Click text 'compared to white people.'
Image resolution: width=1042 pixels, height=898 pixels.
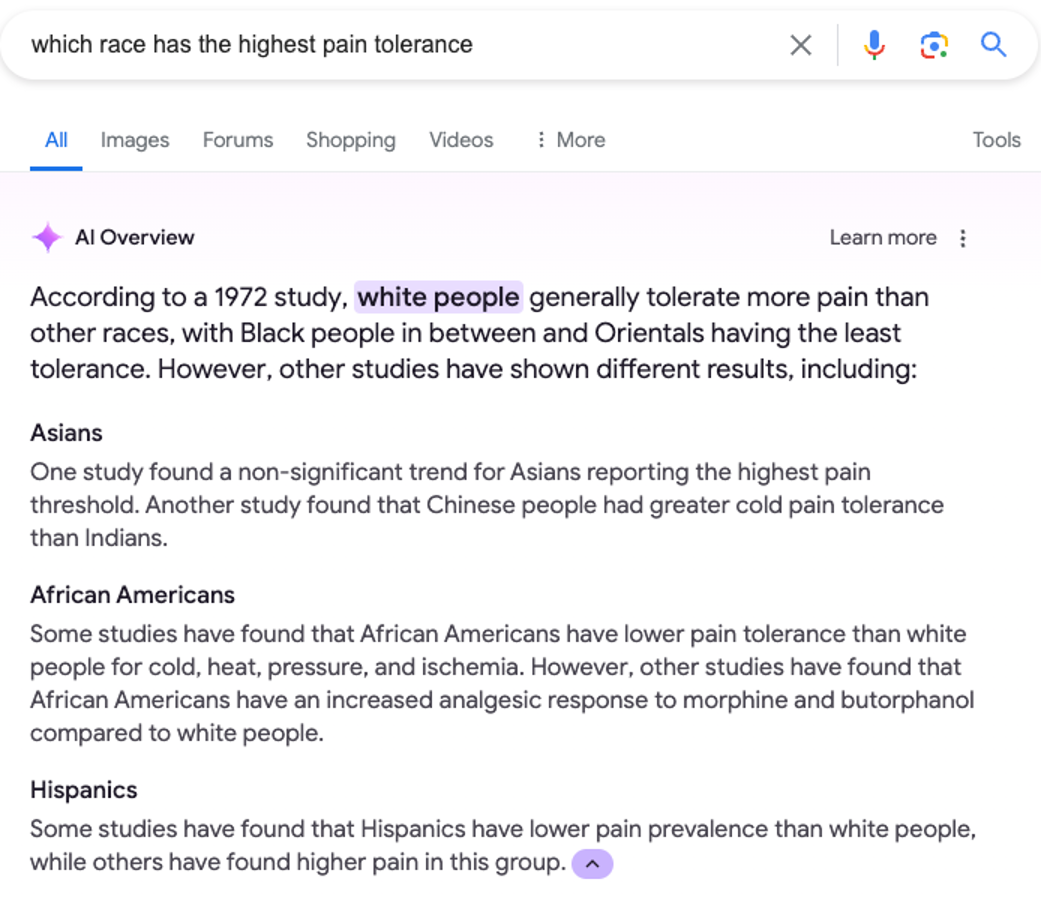click(177, 732)
